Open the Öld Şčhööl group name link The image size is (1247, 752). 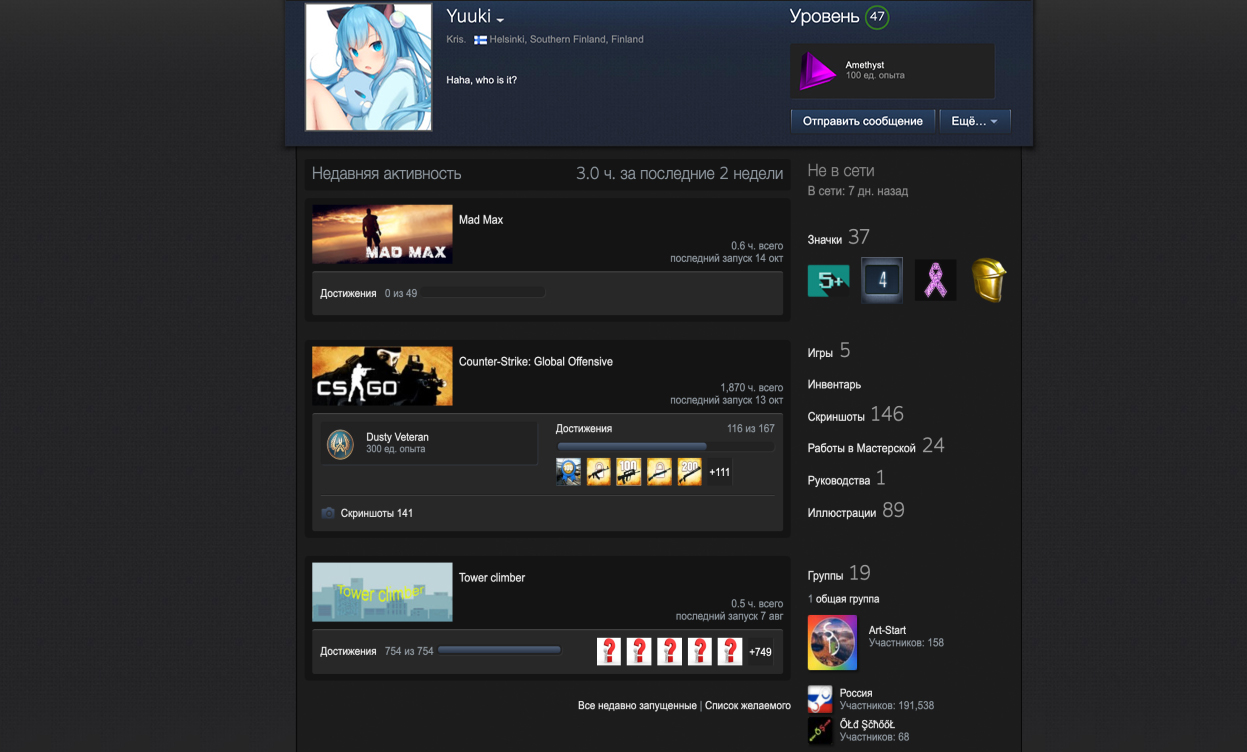click(867, 725)
